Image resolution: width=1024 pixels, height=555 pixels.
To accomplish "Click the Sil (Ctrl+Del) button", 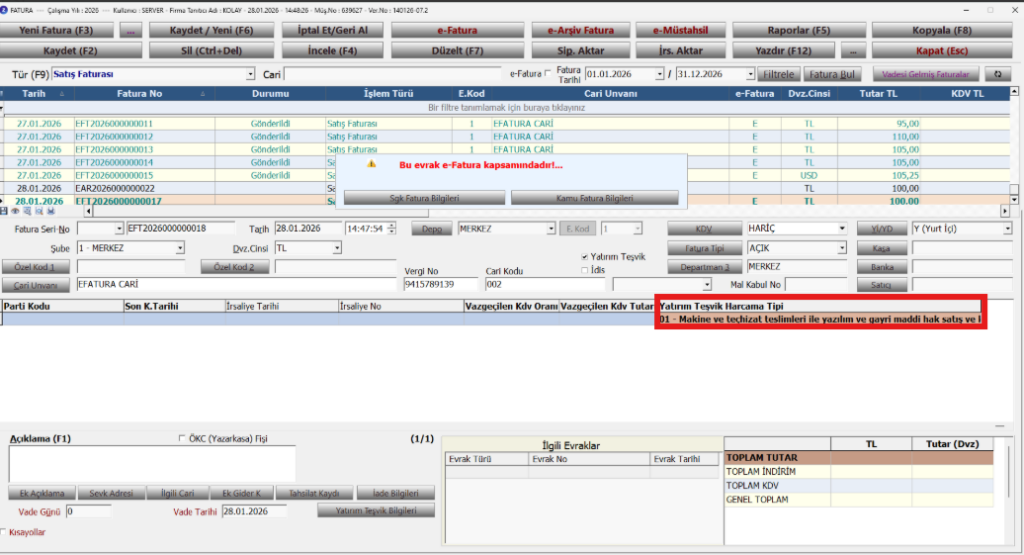I will pyautogui.click(x=211, y=50).
